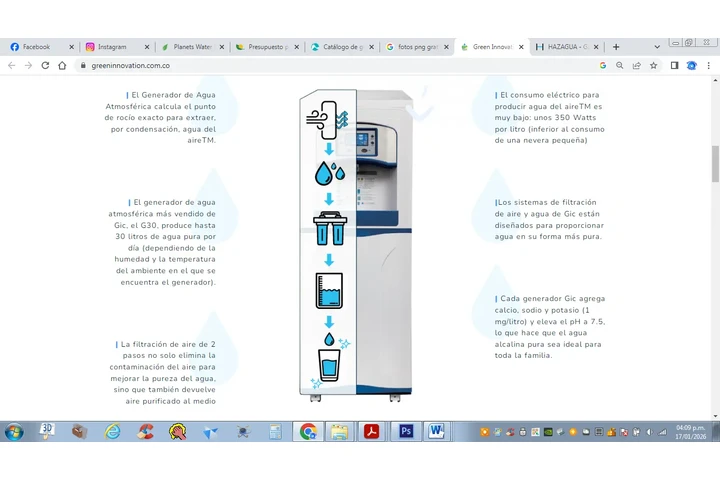This screenshot has width=720, height=480.
Task: Open the Chrome profile avatar
Action: 692,66
